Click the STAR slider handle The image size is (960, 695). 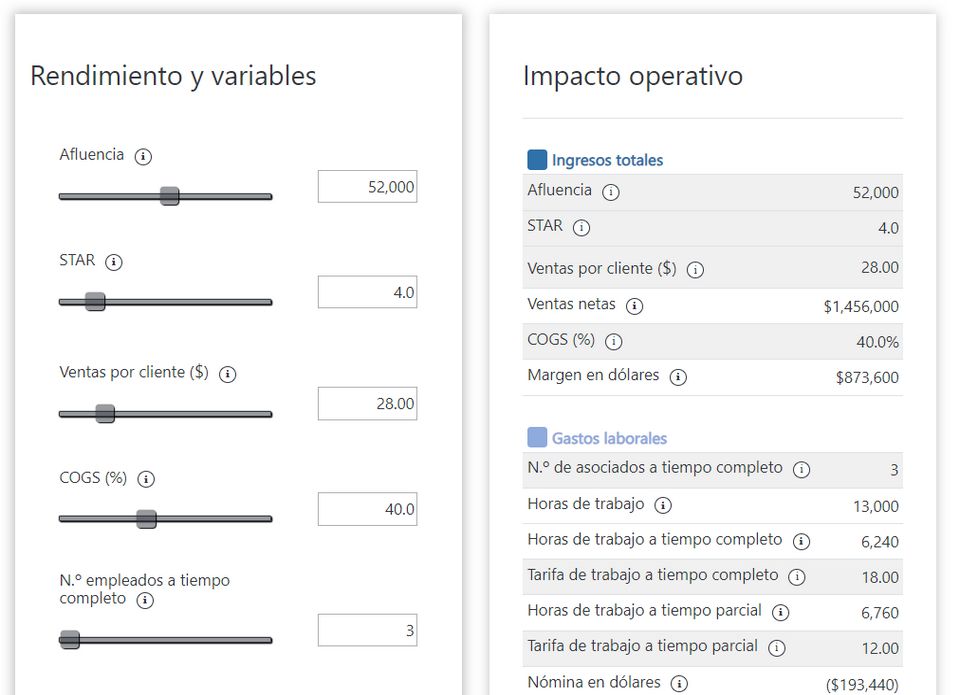click(95, 301)
